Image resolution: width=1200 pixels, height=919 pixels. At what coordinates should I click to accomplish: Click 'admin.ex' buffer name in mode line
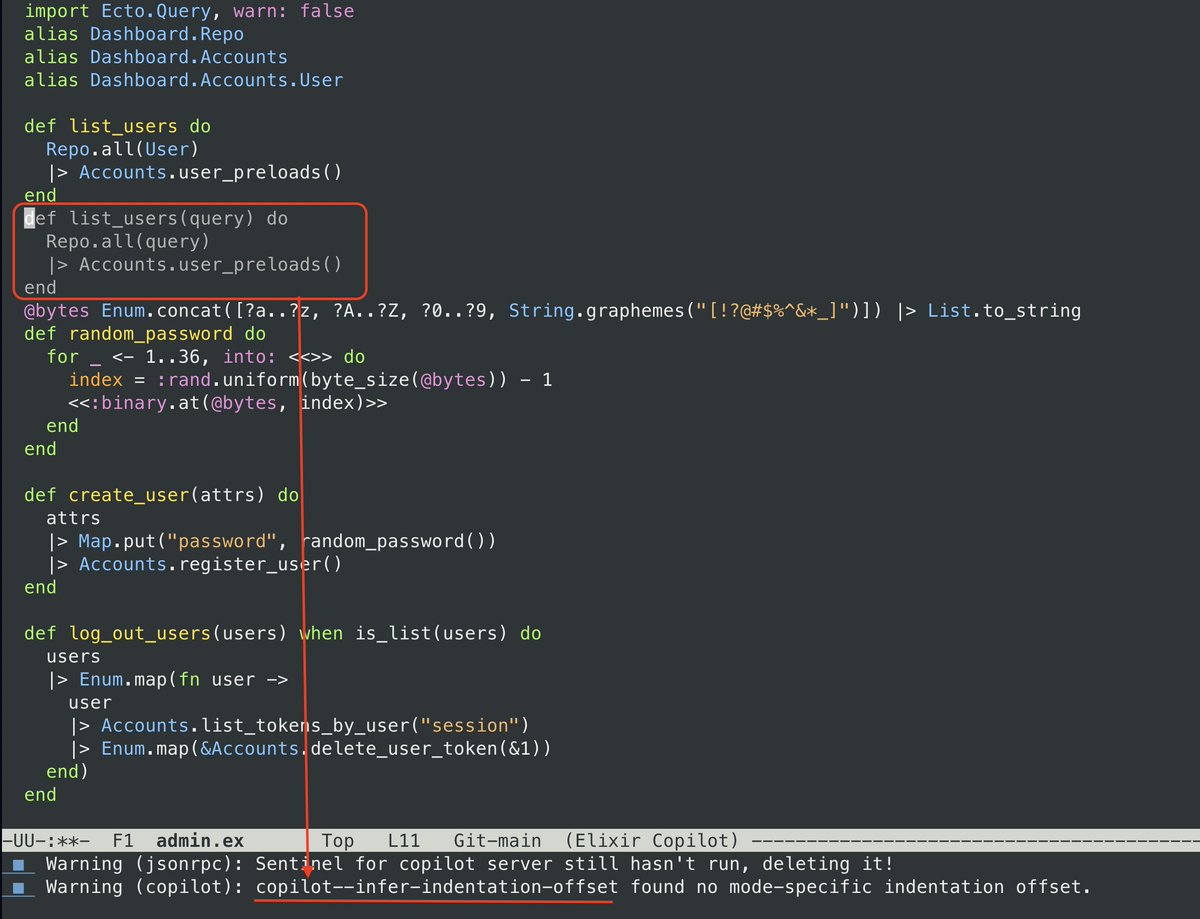pyautogui.click(x=200, y=842)
